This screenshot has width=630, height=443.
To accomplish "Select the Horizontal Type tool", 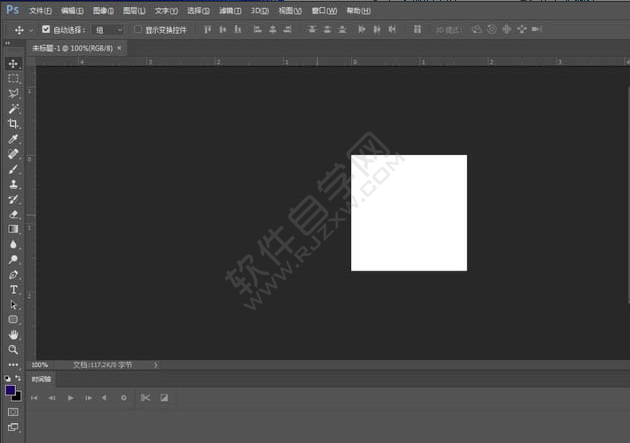I will 13,290.
